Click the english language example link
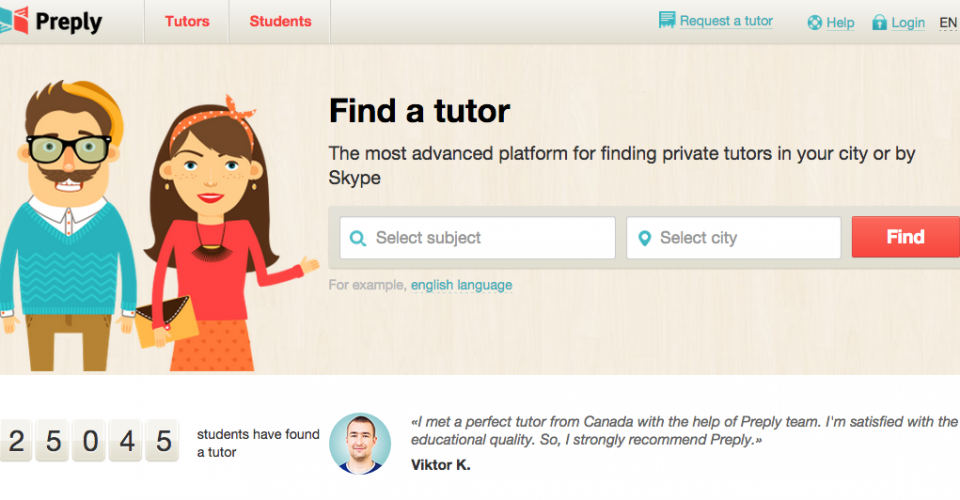This screenshot has width=960, height=500. [x=461, y=285]
